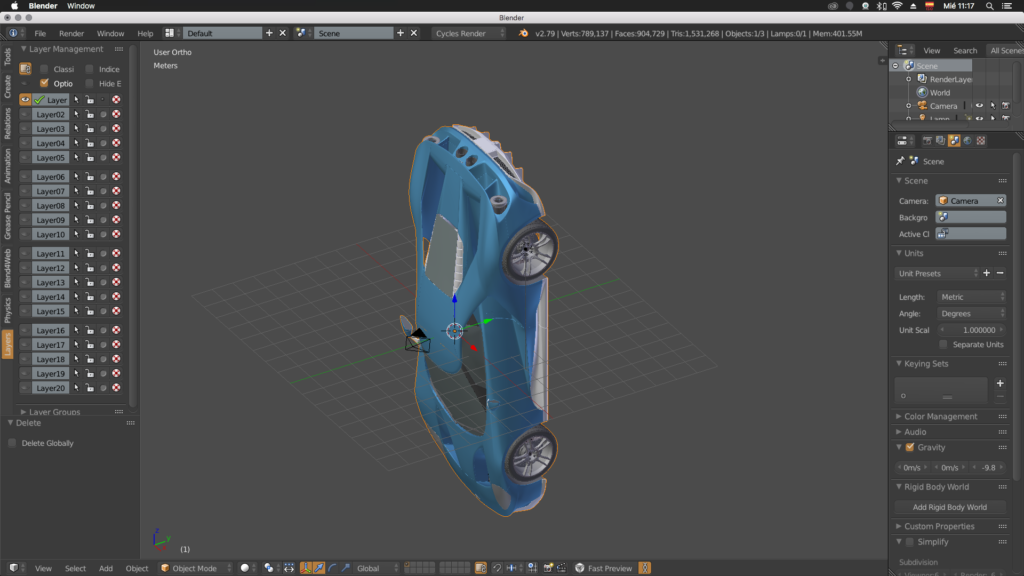This screenshot has width=1024, height=576.
Task: Click the Add Rigid Body World button
Action: pos(948,507)
